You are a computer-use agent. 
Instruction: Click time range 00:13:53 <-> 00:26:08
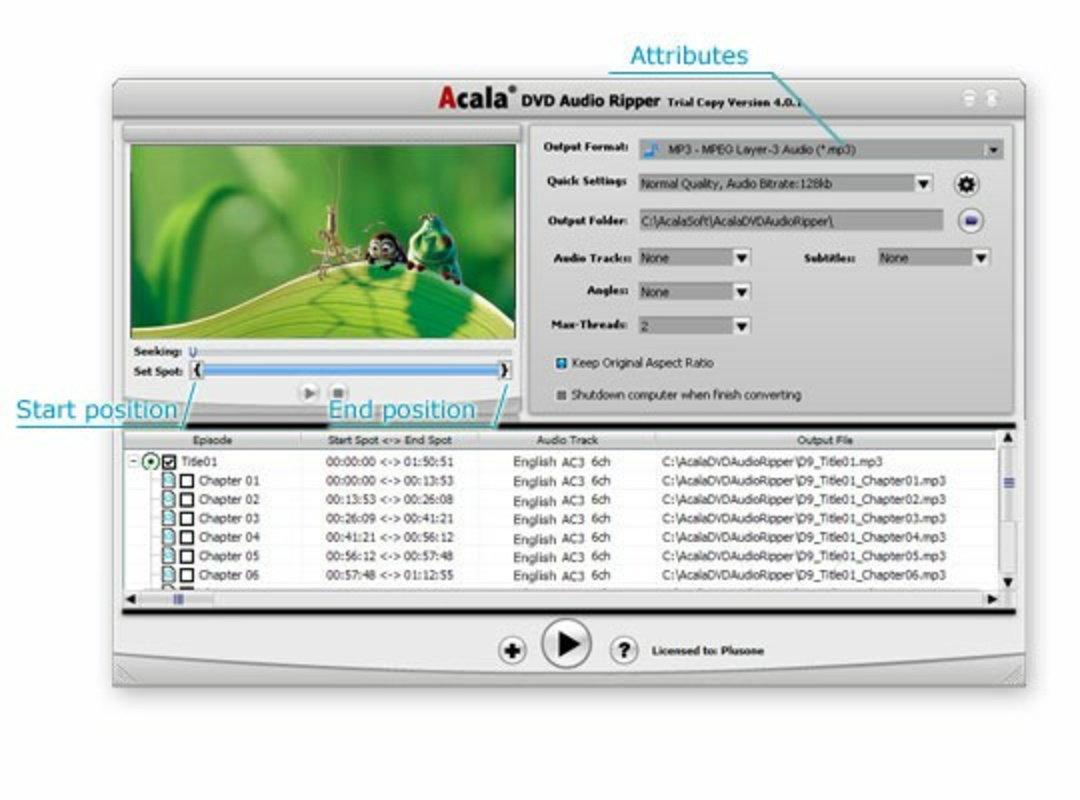click(x=389, y=499)
